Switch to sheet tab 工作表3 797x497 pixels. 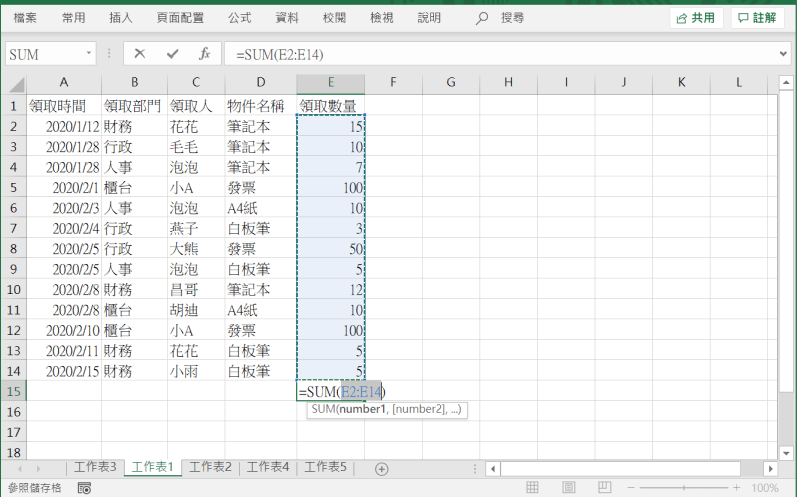tap(95, 467)
